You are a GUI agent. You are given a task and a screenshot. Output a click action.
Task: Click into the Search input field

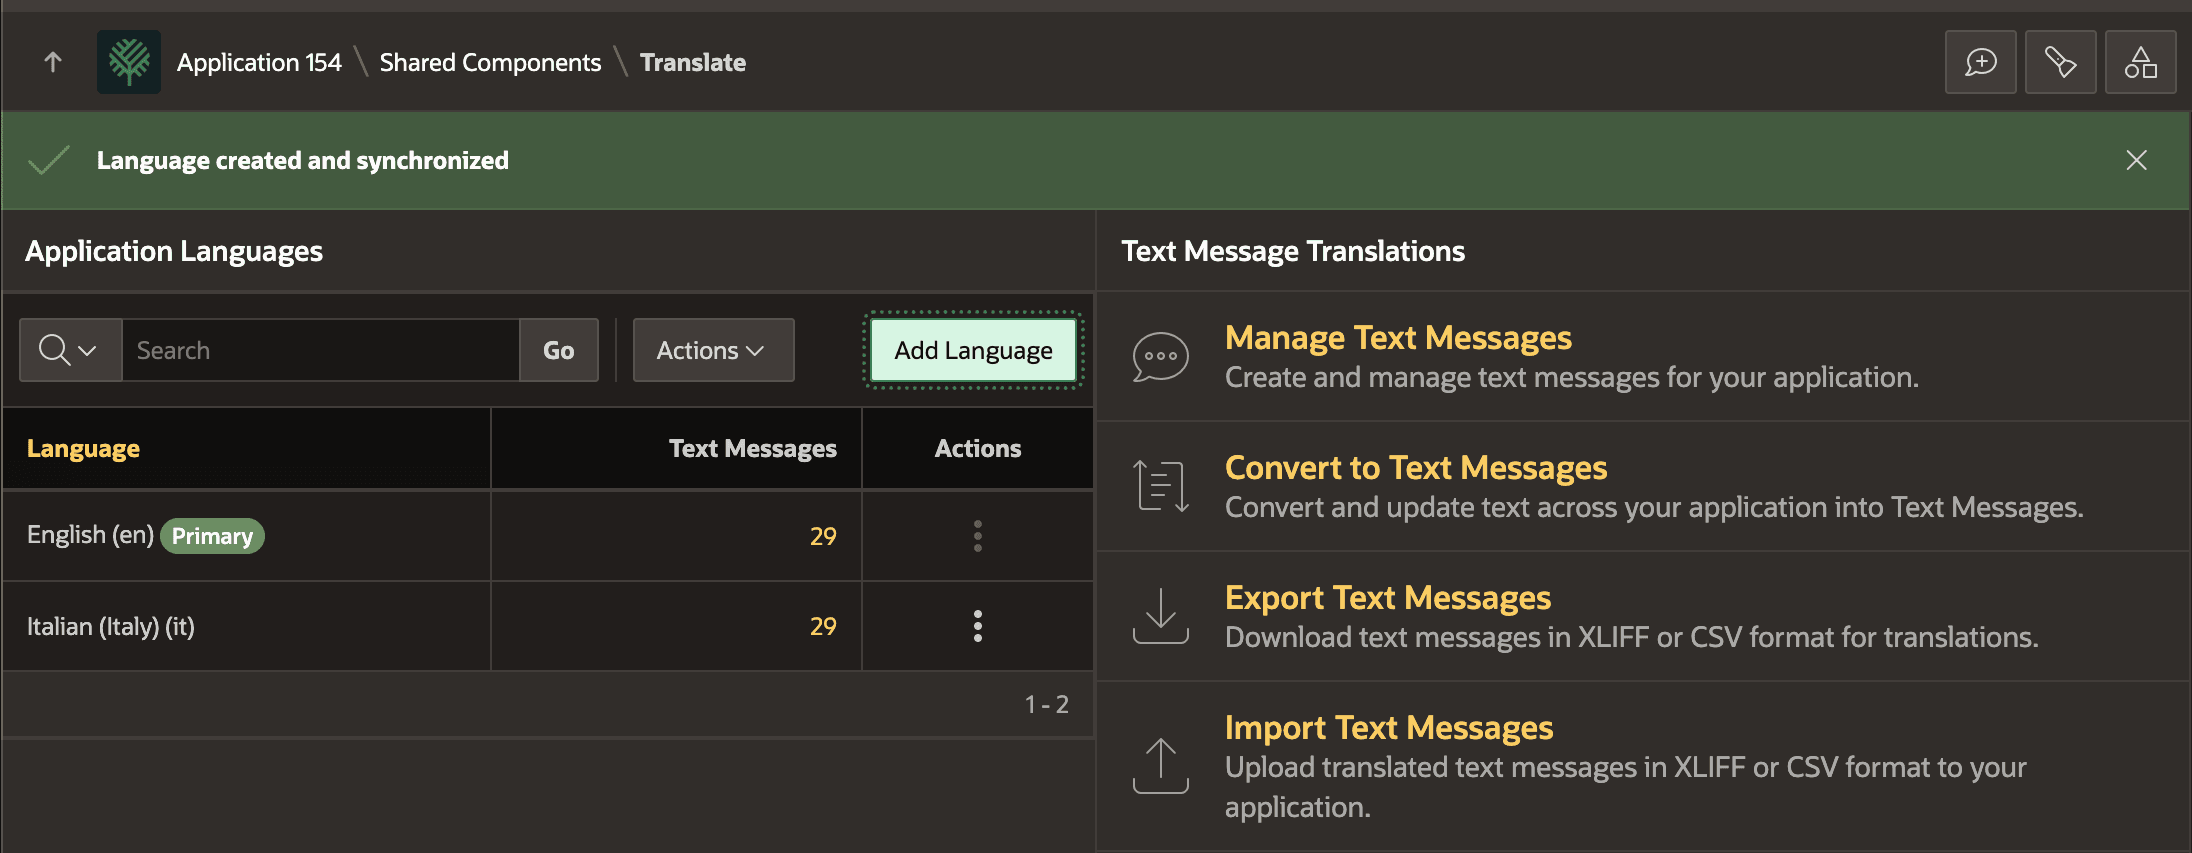click(320, 350)
